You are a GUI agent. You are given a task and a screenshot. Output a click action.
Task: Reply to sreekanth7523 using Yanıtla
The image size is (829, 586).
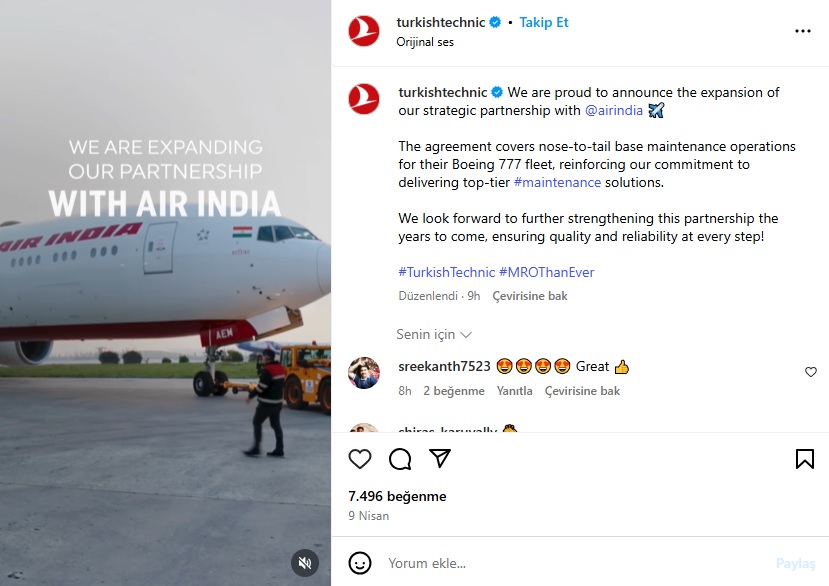pyautogui.click(x=514, y=391)
